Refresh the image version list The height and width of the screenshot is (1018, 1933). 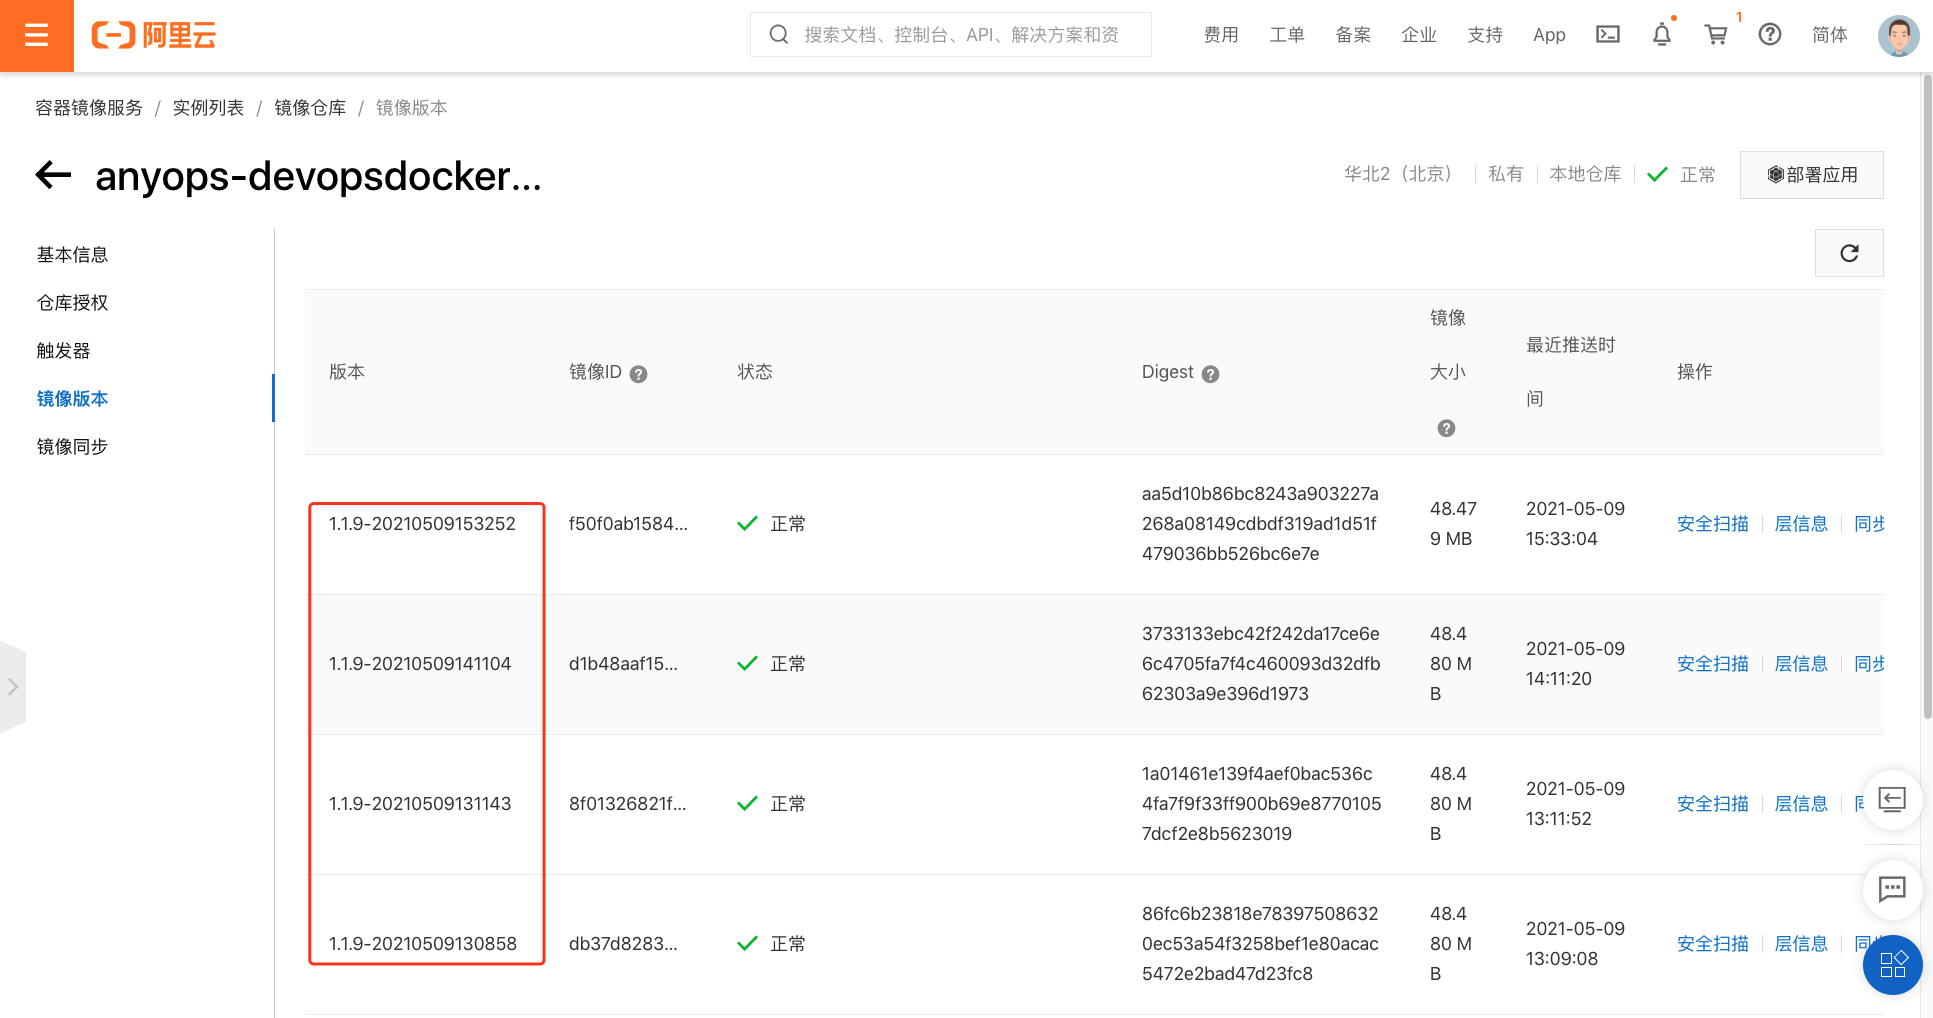1849,253
